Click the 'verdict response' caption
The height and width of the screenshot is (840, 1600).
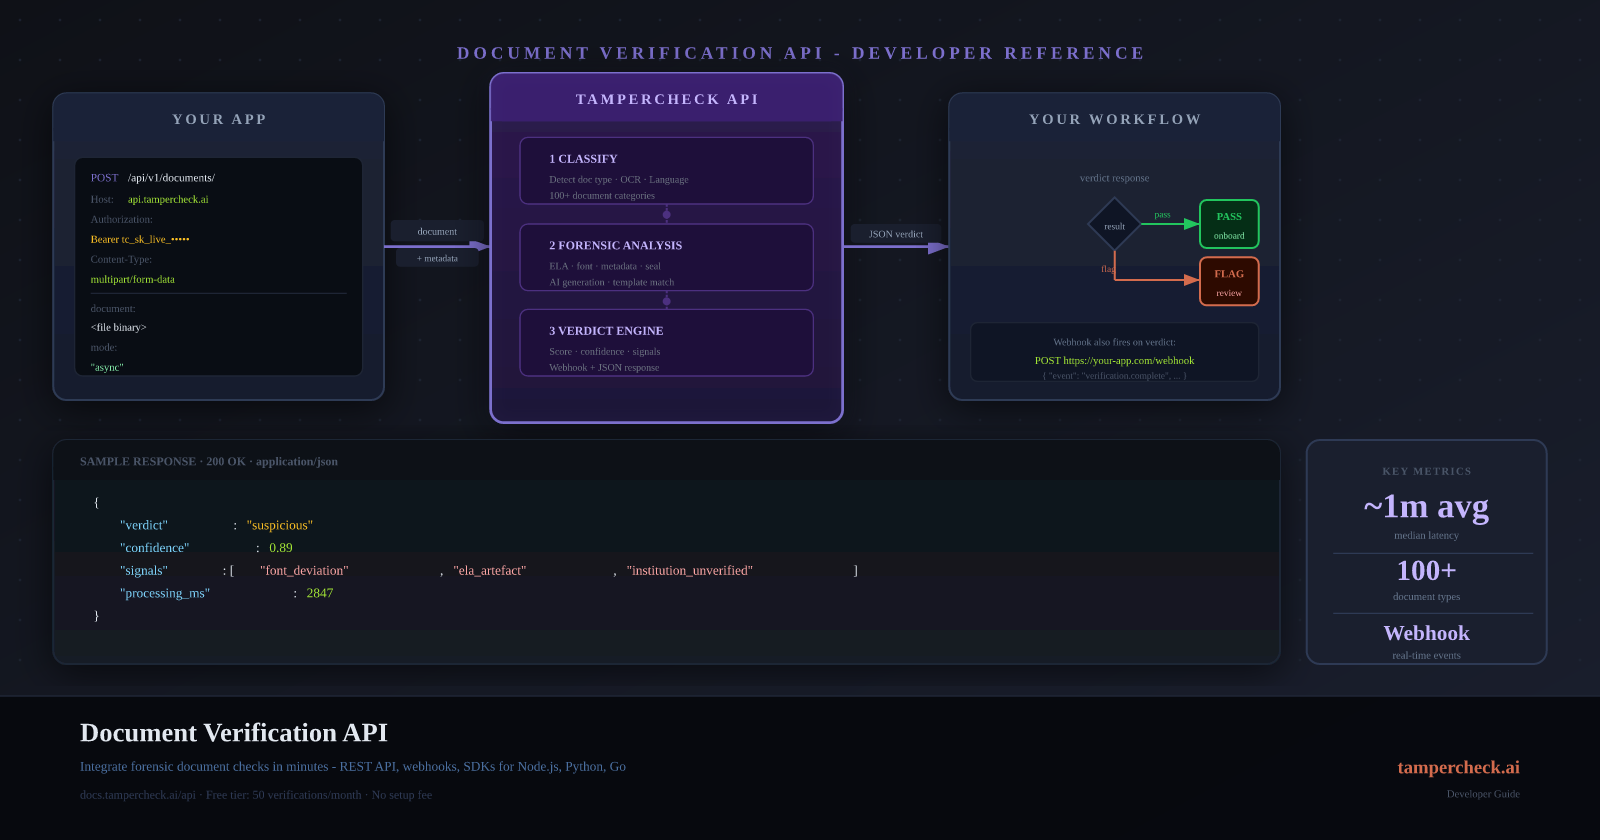[1114, 178]
